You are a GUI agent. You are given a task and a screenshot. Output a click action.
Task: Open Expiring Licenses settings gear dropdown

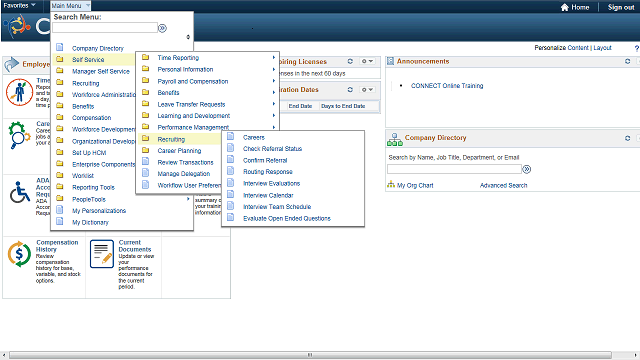tap(367, 61)
